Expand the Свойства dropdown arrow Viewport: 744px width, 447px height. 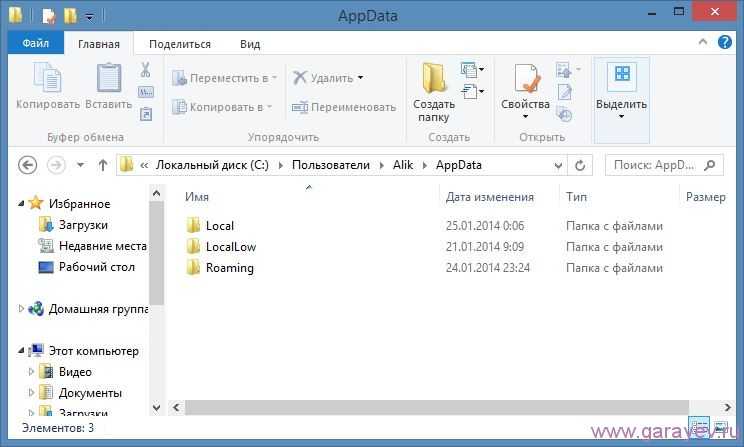coord(525,116)
